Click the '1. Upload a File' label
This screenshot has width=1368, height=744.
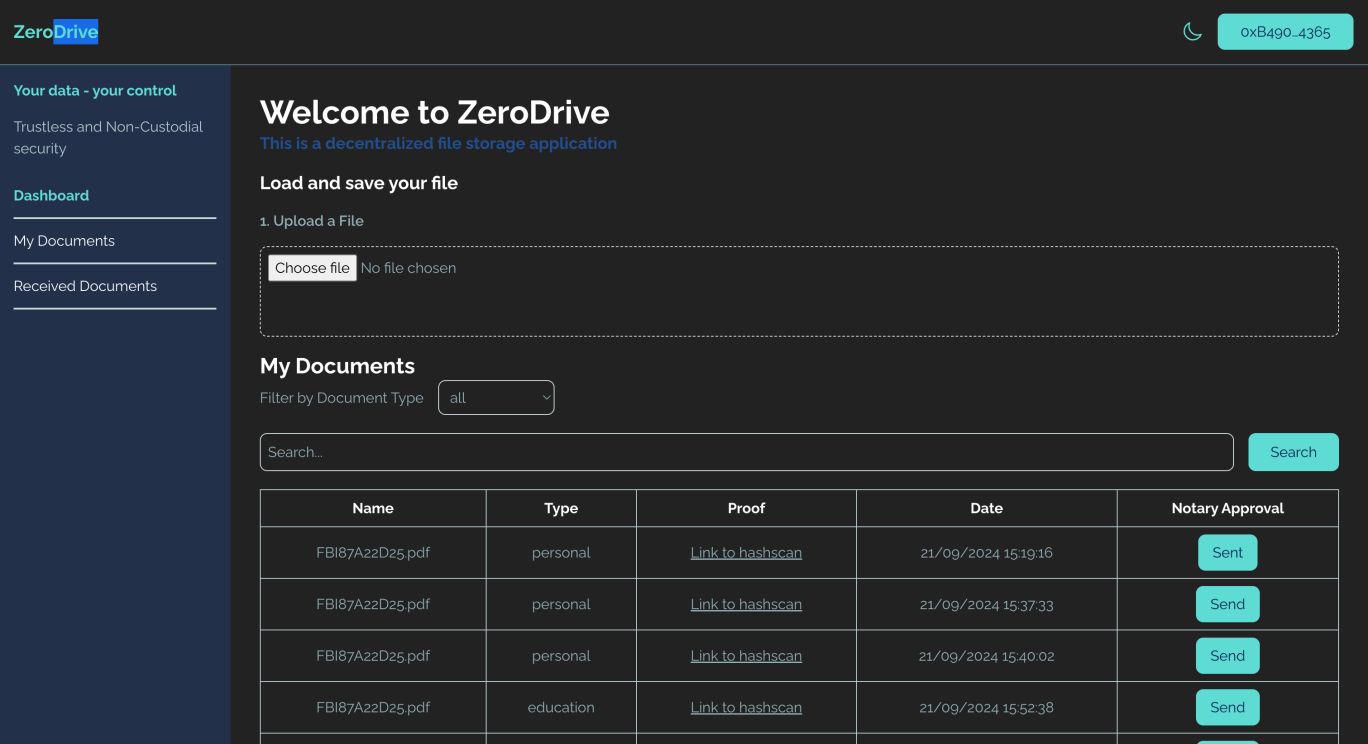point(312,221)
